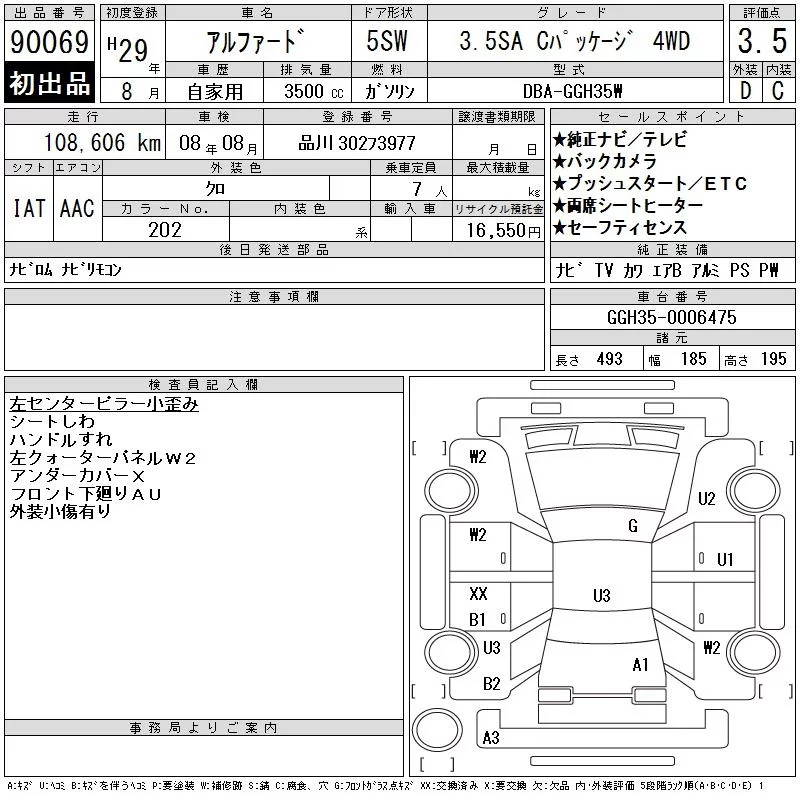Select the A3 mark on the rear bumper diagram
Viewport: 800px width, 800px height.
click(491, 737)
